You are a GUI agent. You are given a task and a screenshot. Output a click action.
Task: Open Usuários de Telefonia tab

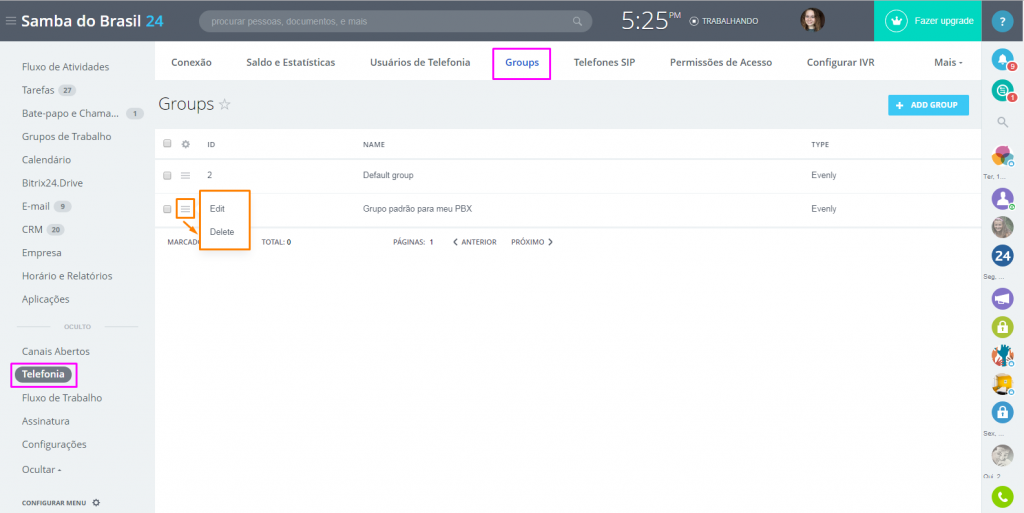coord(420,63)
